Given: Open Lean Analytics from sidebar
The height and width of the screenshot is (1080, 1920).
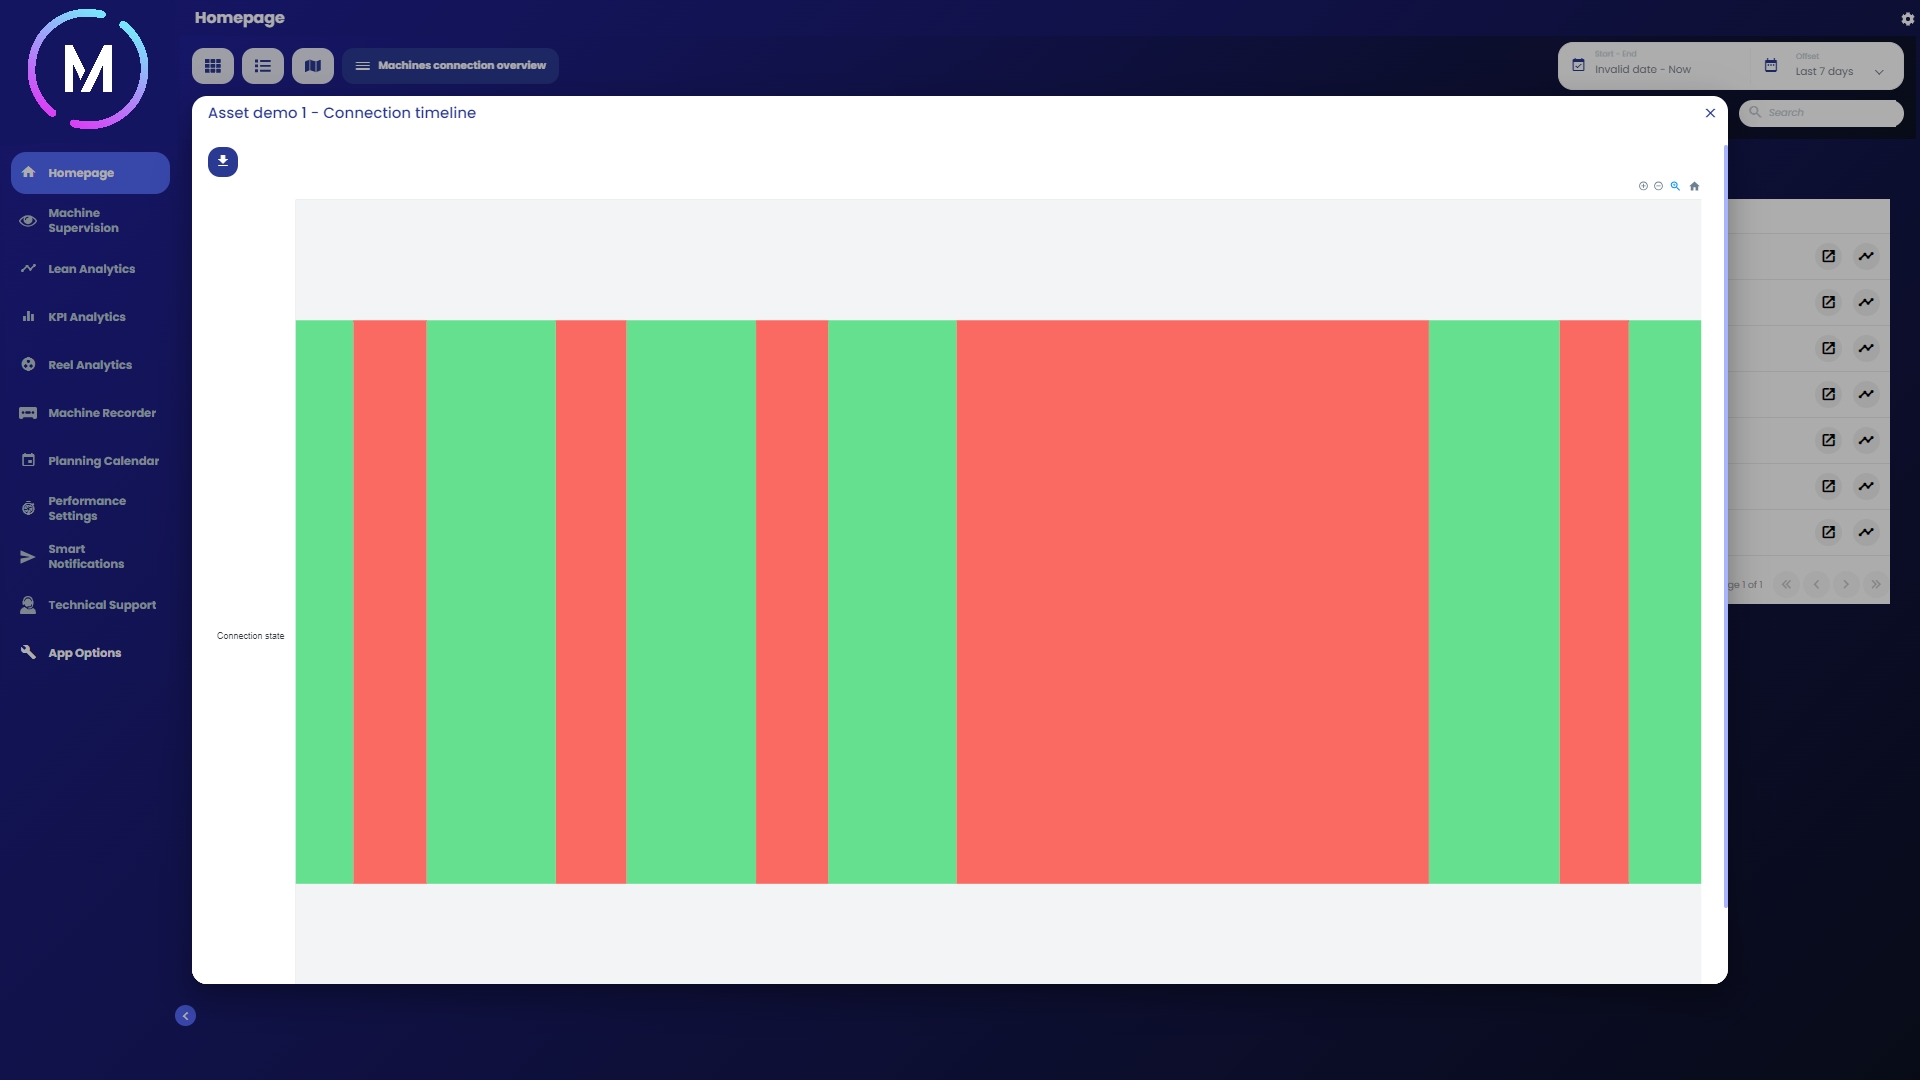Looking at the screenshot, I should click(91, 269).
